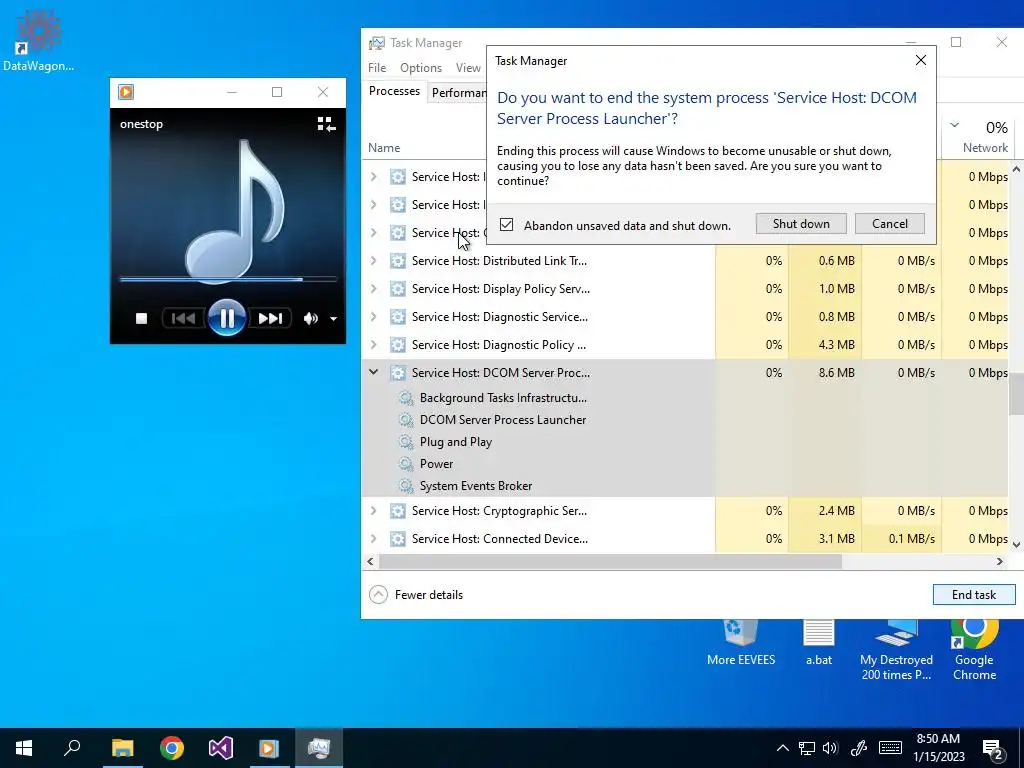Click gear icon of Display Policy Service host
1024x768 pixels.
click(x=398, y=289)
